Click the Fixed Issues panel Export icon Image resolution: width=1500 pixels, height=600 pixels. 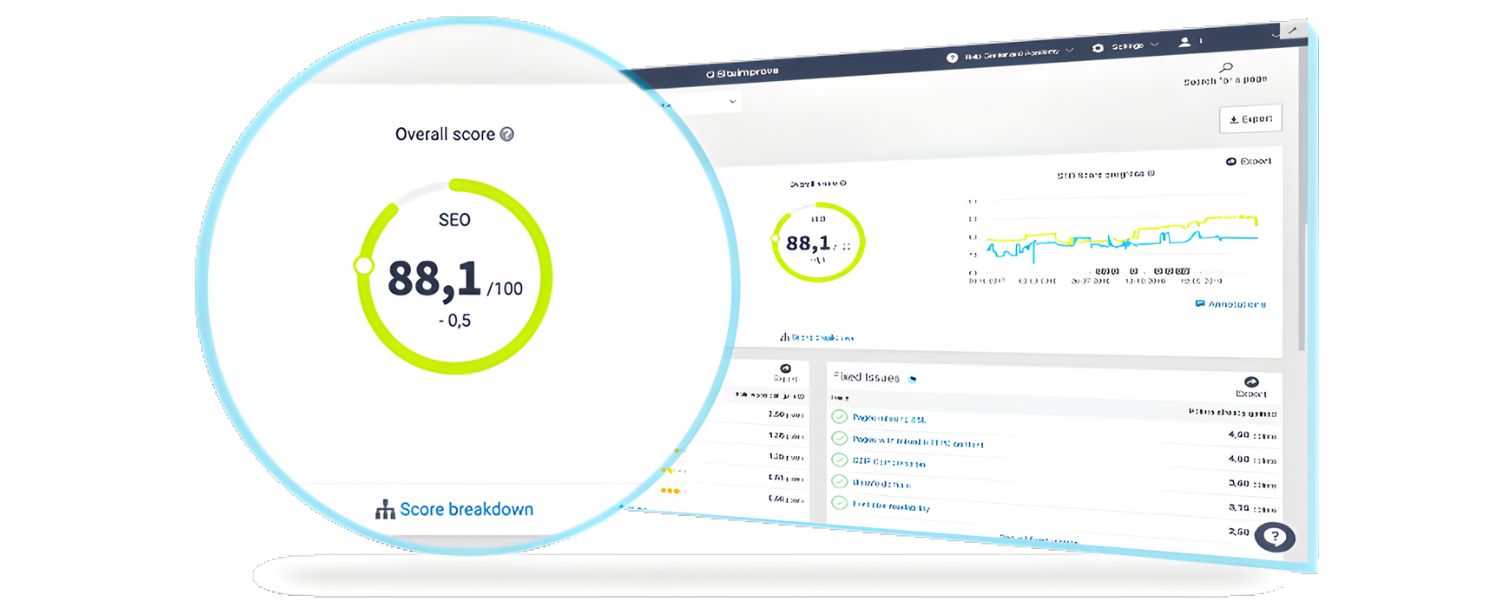pos(1250,382)
